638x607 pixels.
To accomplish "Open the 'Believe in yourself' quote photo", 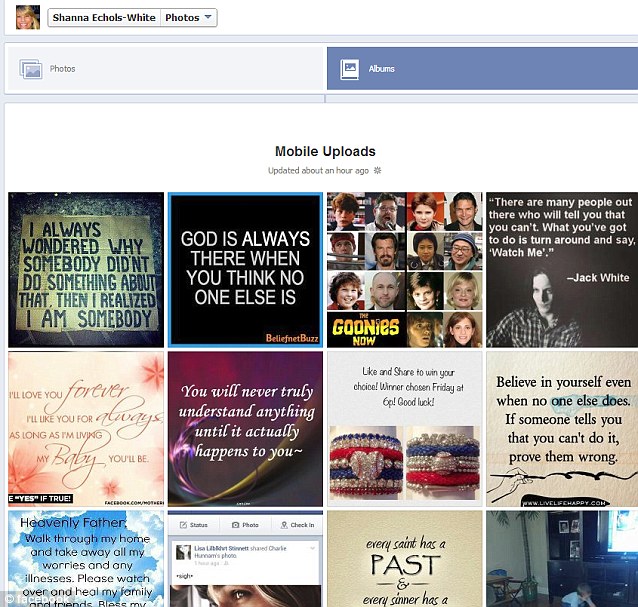I will coord(562,429).
